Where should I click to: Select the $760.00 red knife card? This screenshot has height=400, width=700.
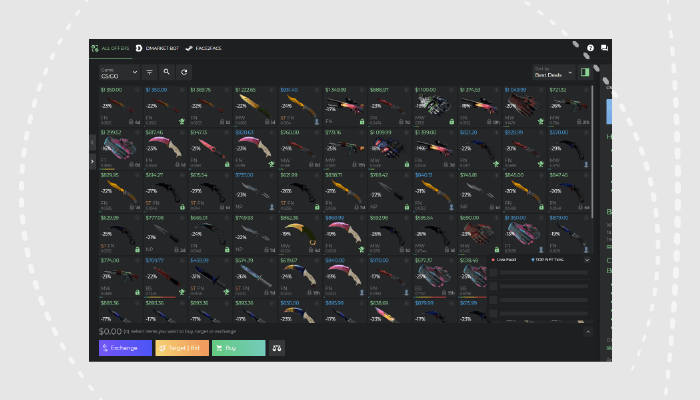pyautogui.click(x=300, y=149)
